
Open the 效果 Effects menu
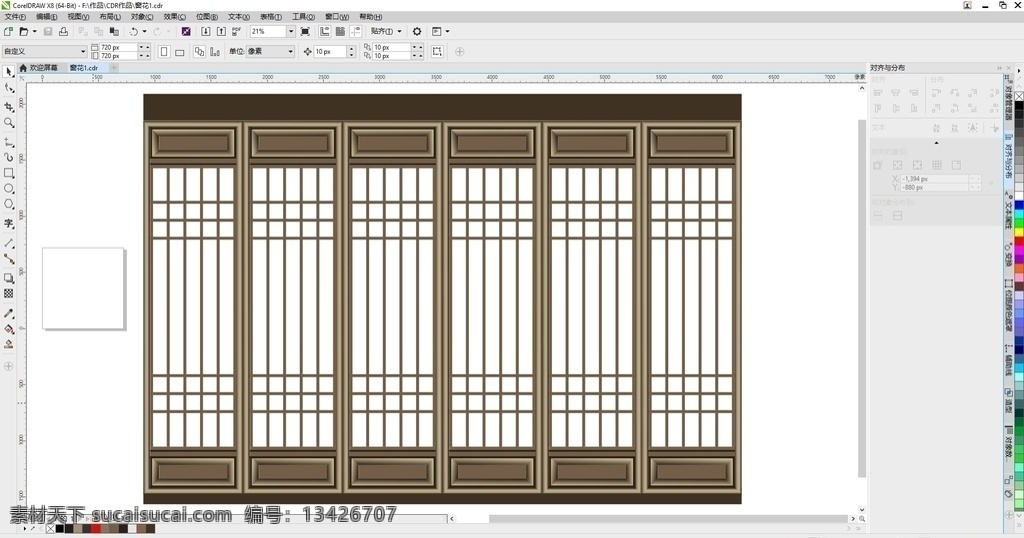click(174, 16)
